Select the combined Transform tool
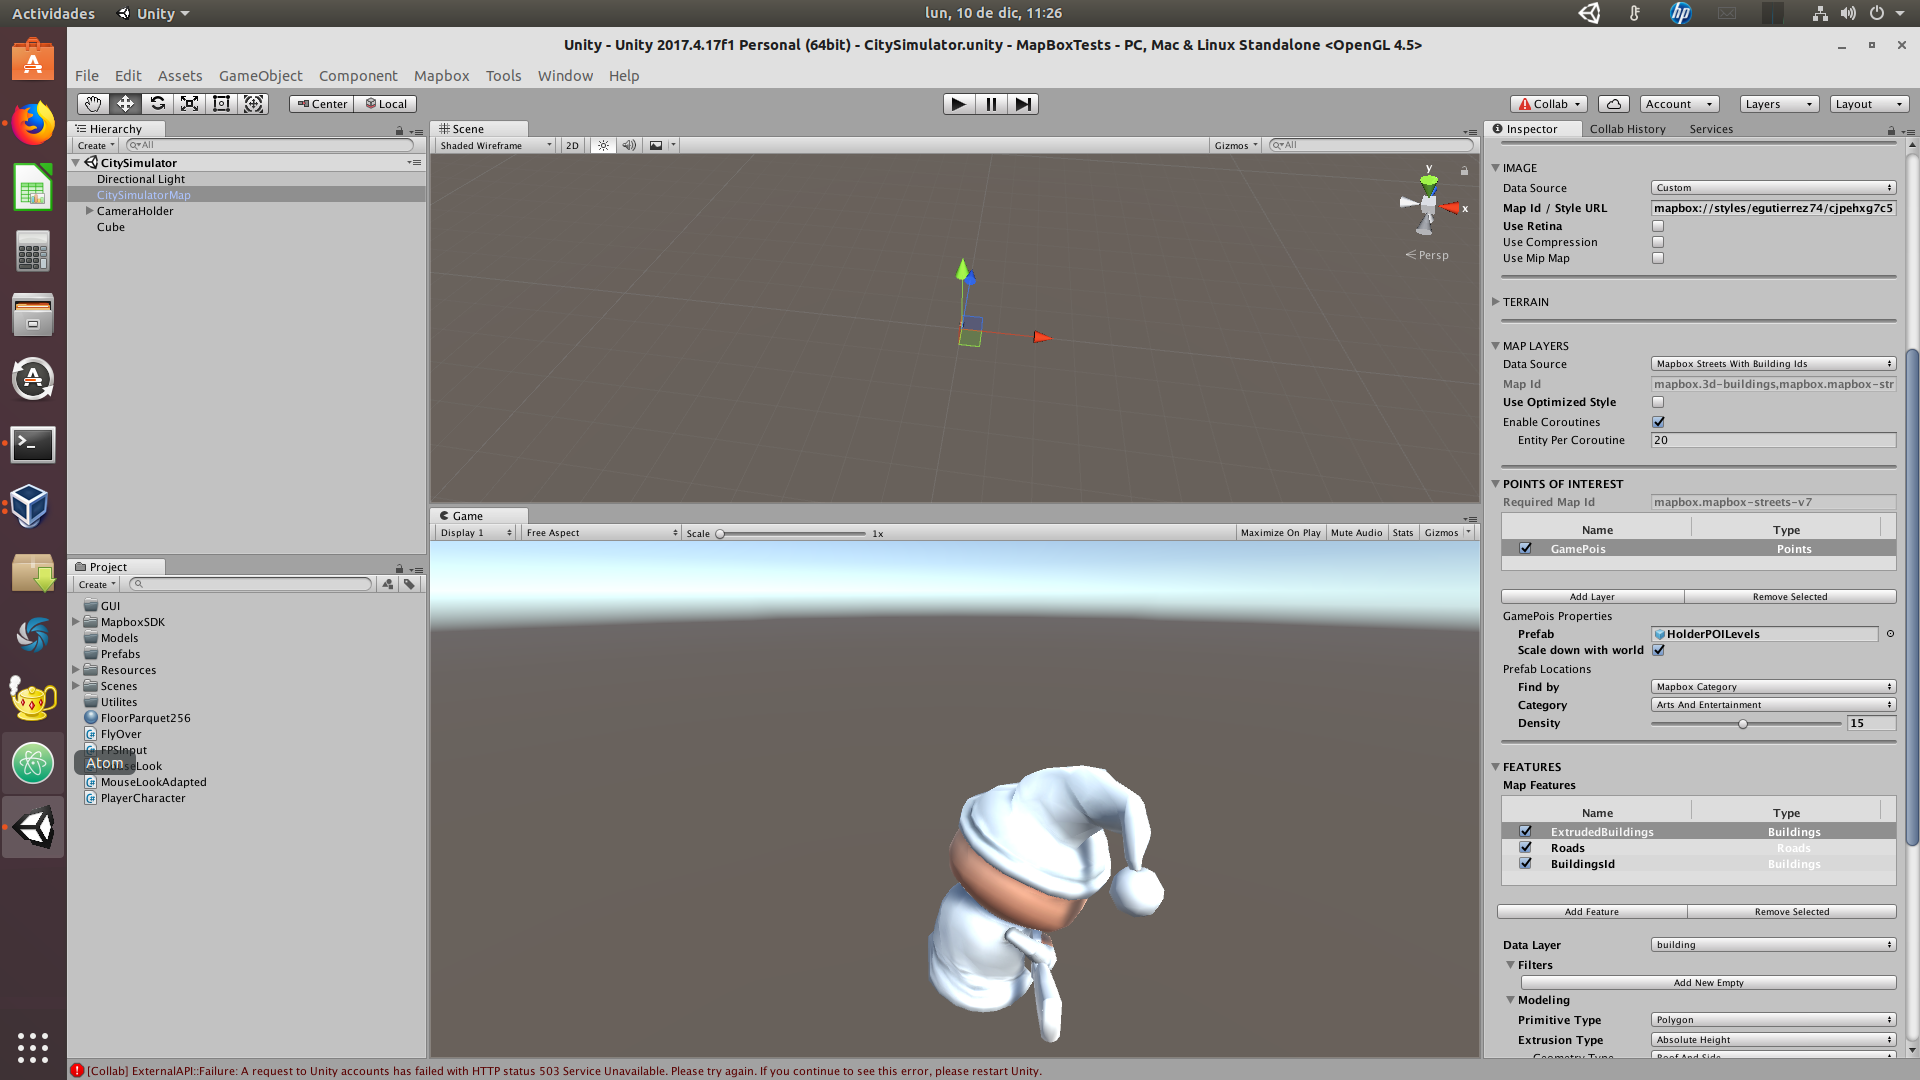 tap(253, 104)
